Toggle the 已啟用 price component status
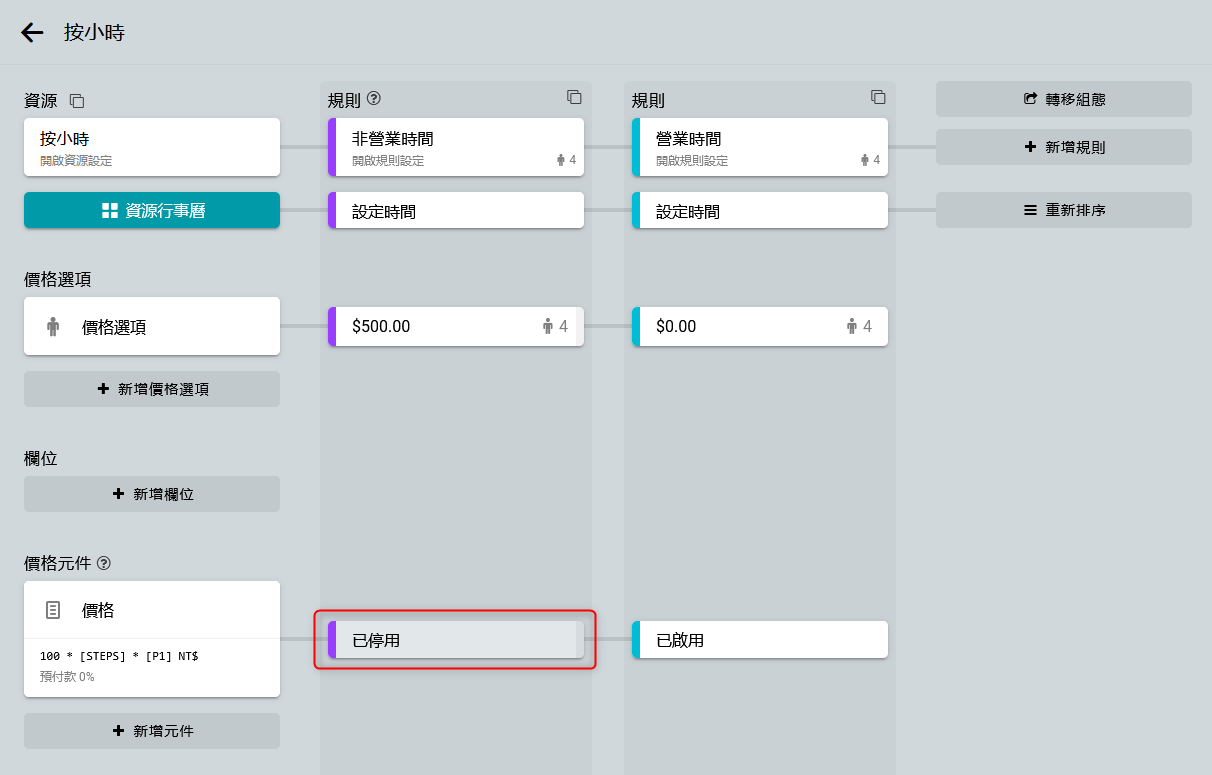Image resolution: width=1212 pixels, height=775 pixels. (x=760, y=640)
